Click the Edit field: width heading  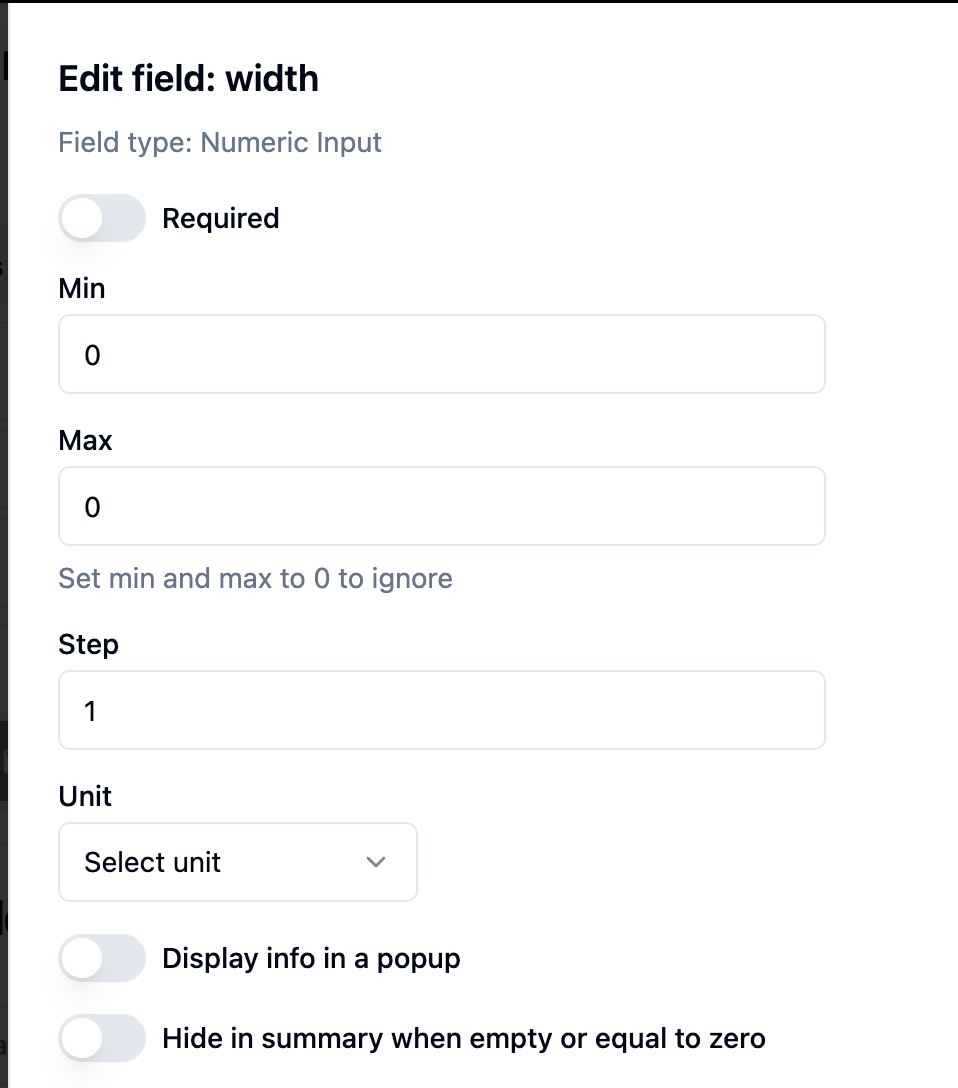[x=188, y=78]
